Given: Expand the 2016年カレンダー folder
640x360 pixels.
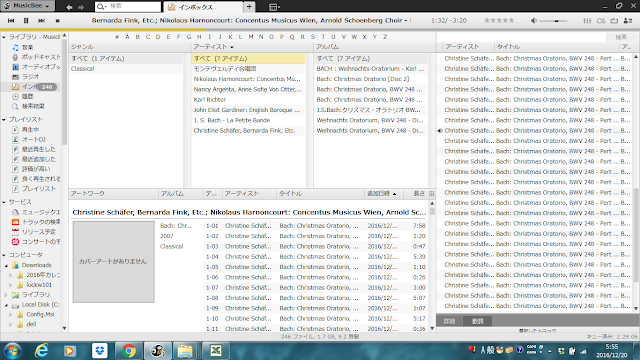Looking at the screenshot, I should coord(11,275).
